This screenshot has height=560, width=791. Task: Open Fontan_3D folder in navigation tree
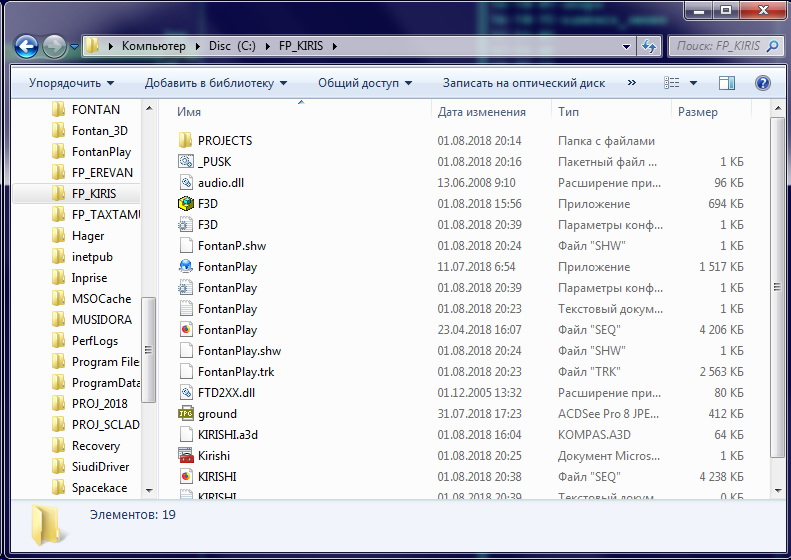point(99,131)
